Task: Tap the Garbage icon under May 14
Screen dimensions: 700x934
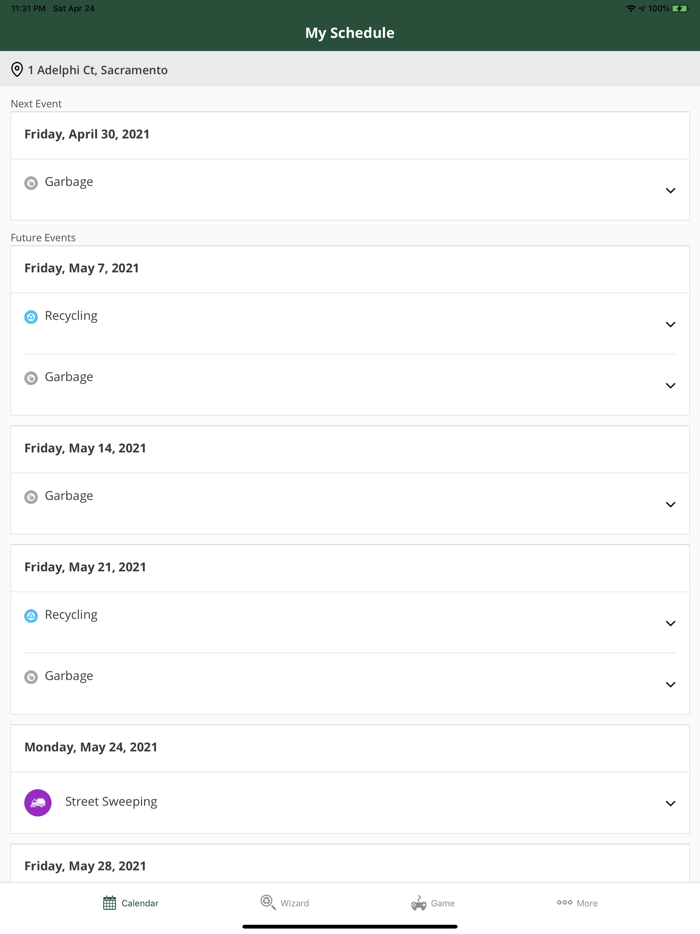Action: [x=31, y=497]
